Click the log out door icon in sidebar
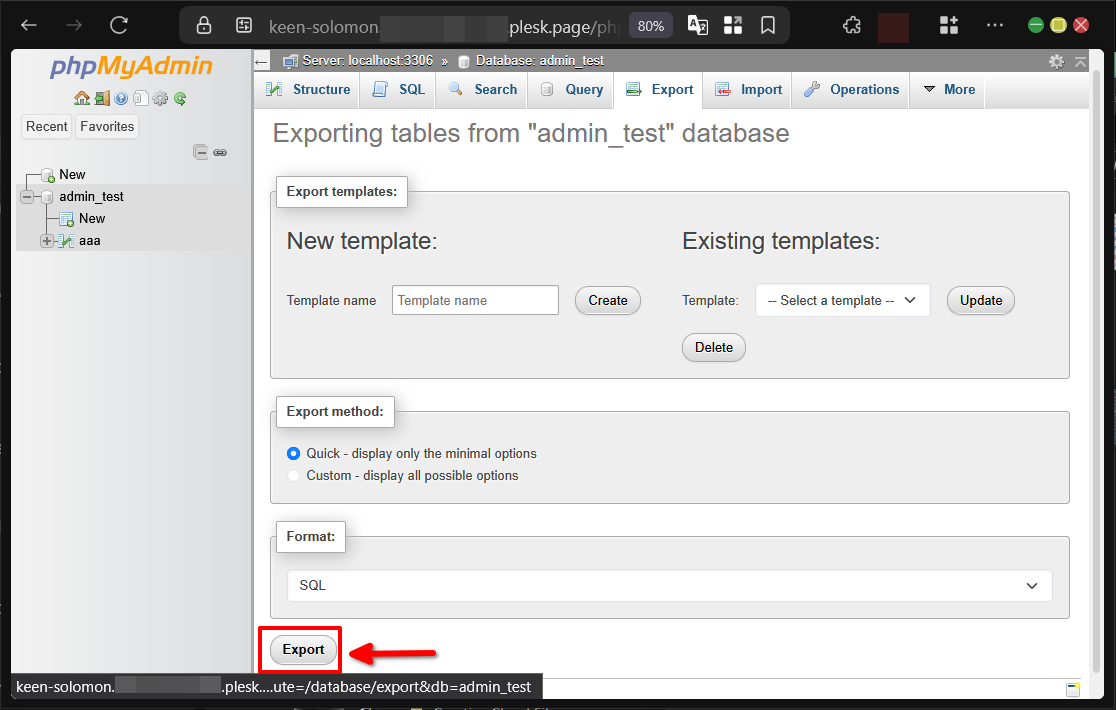This screenshot has width=1116, height=710. (101, 98)
